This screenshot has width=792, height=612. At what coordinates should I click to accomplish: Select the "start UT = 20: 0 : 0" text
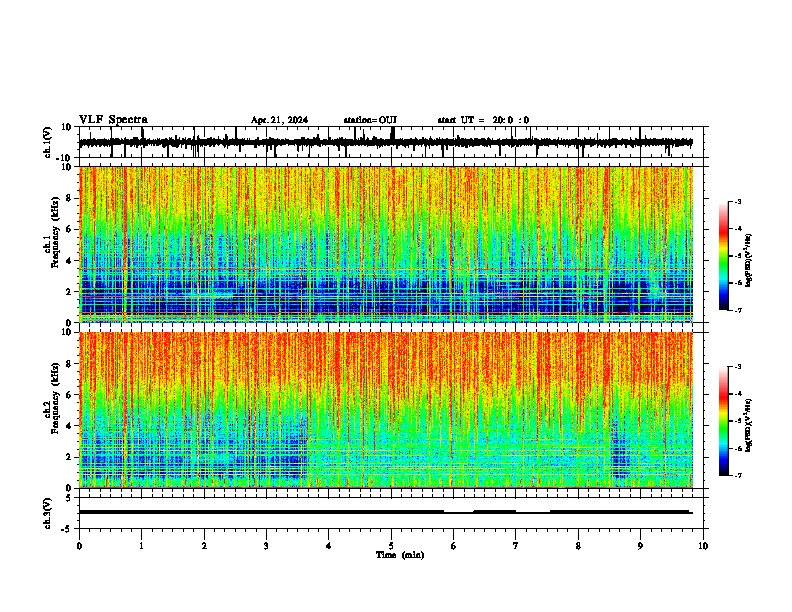point(483,120)
